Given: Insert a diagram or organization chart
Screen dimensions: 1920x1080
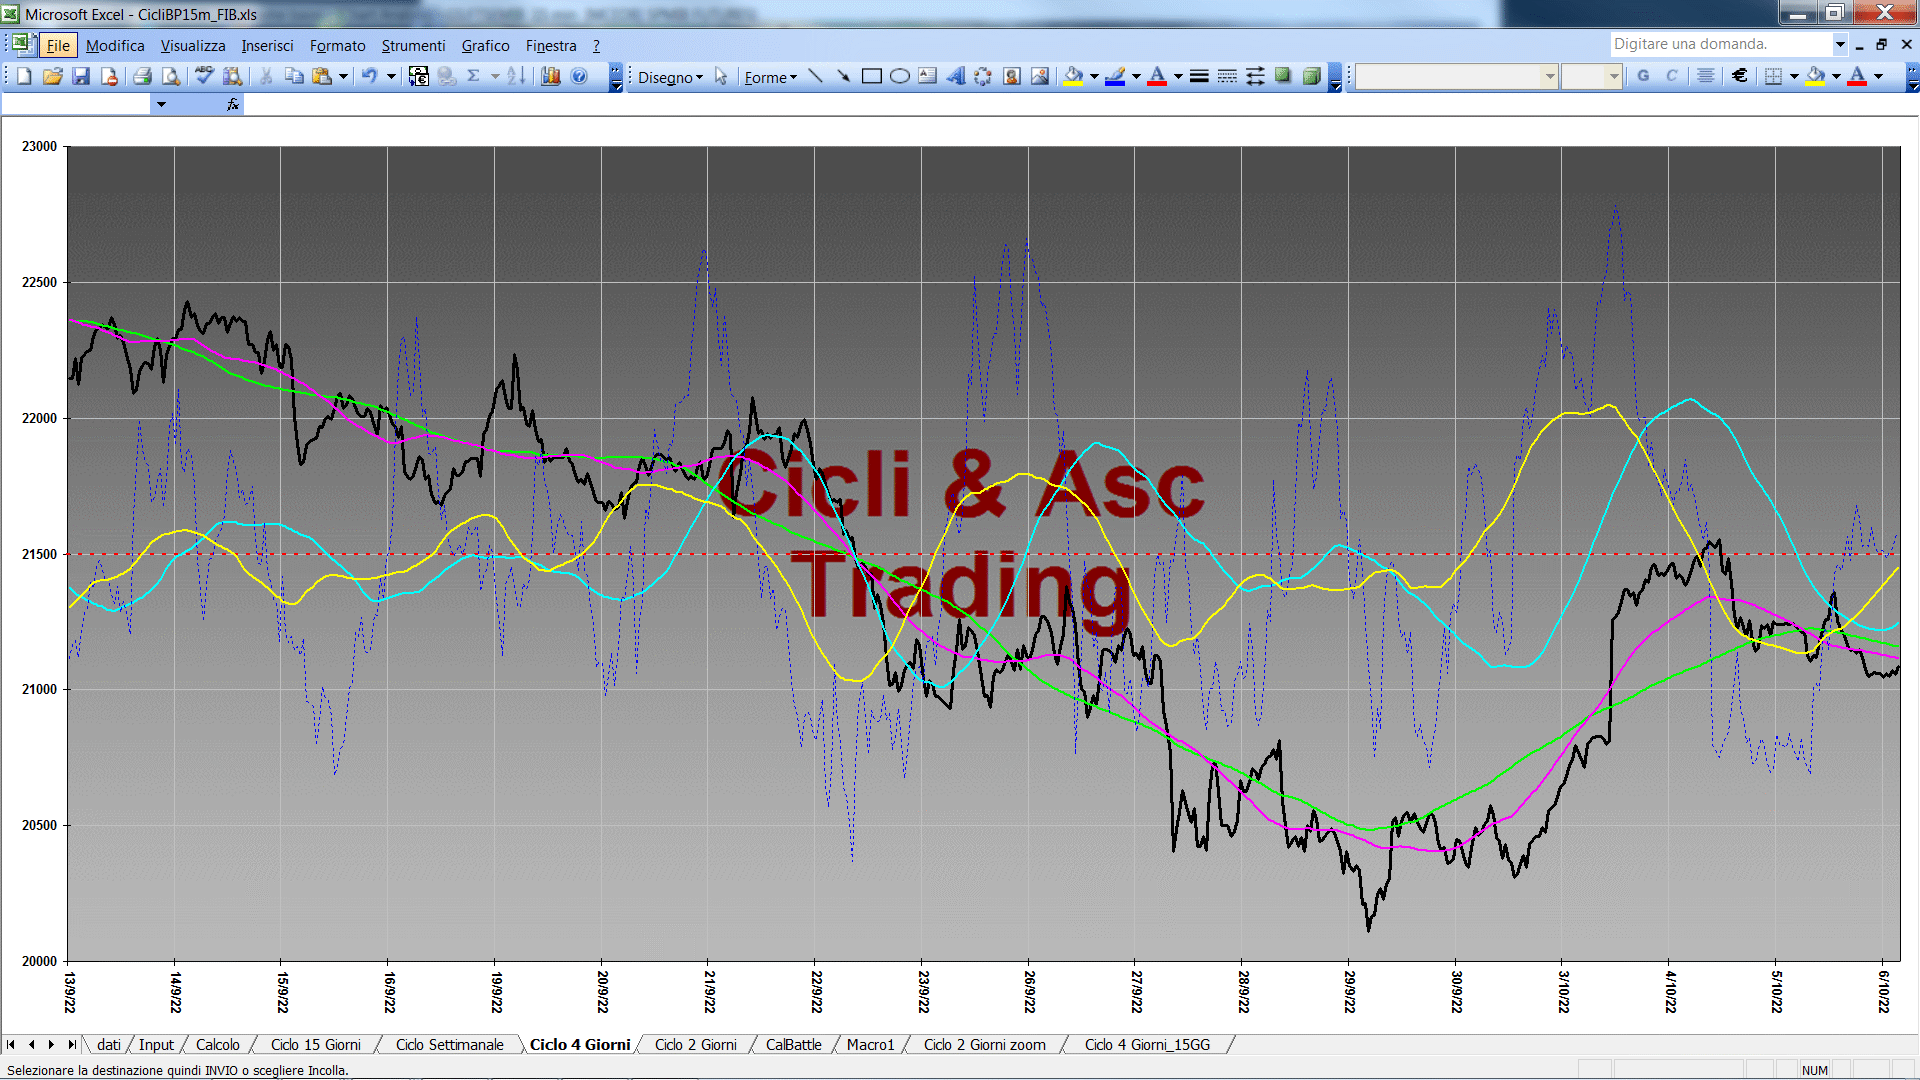Looking at the screenshot, I should tap(984, 76).
